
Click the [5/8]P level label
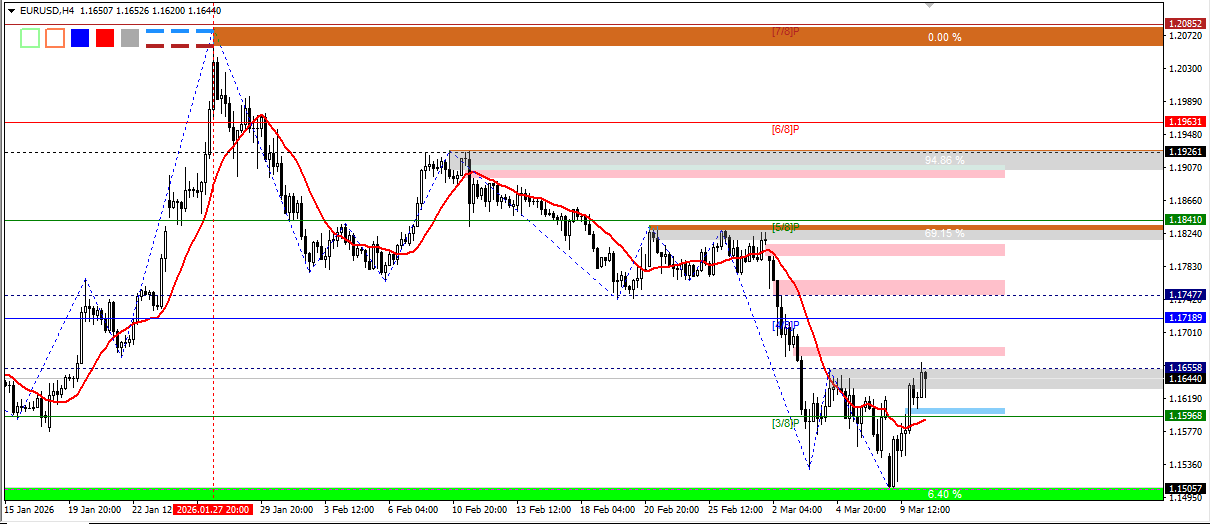(785, 228)
